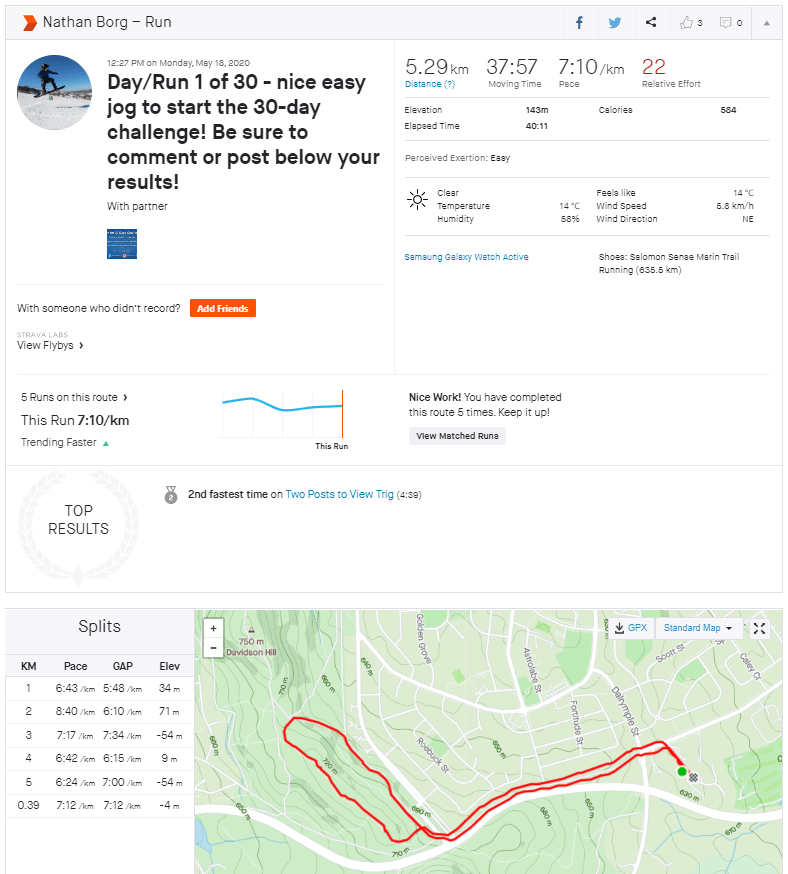
Task: Collapse the activity header arrow
Action: pyautogui.click(x=767, y=22)
